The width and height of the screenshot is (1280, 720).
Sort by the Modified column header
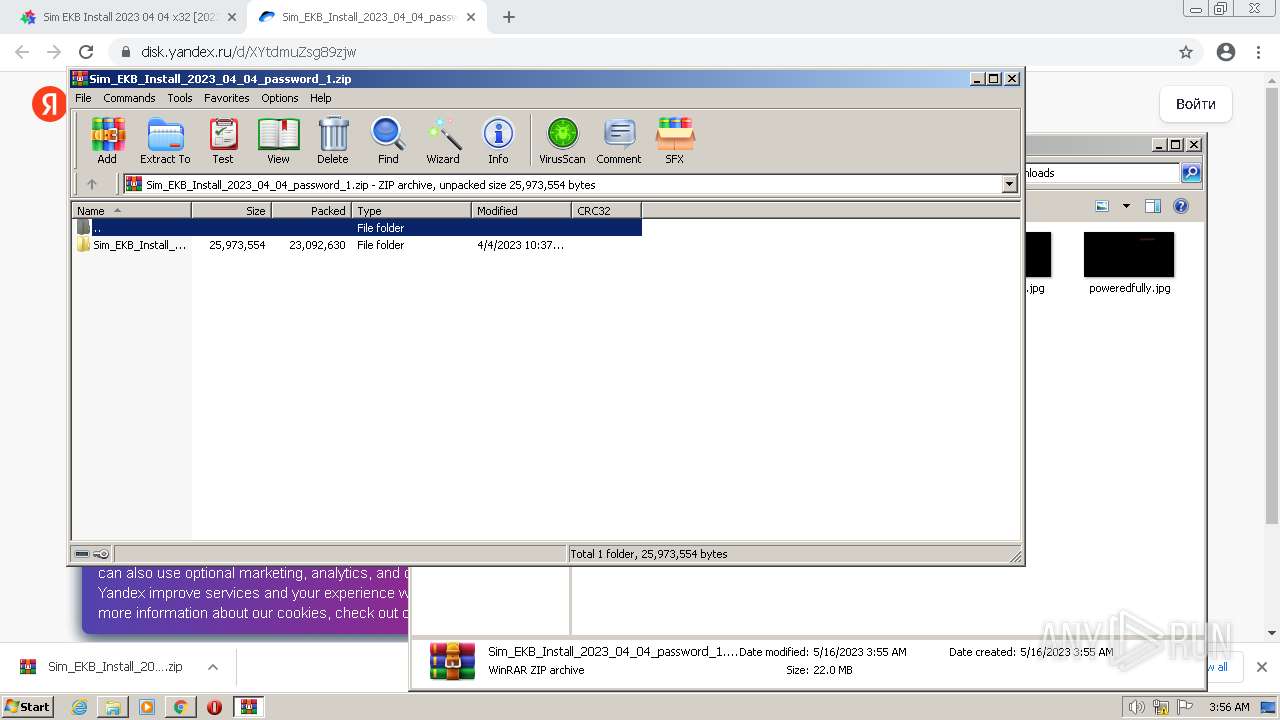tap(521, 210)
